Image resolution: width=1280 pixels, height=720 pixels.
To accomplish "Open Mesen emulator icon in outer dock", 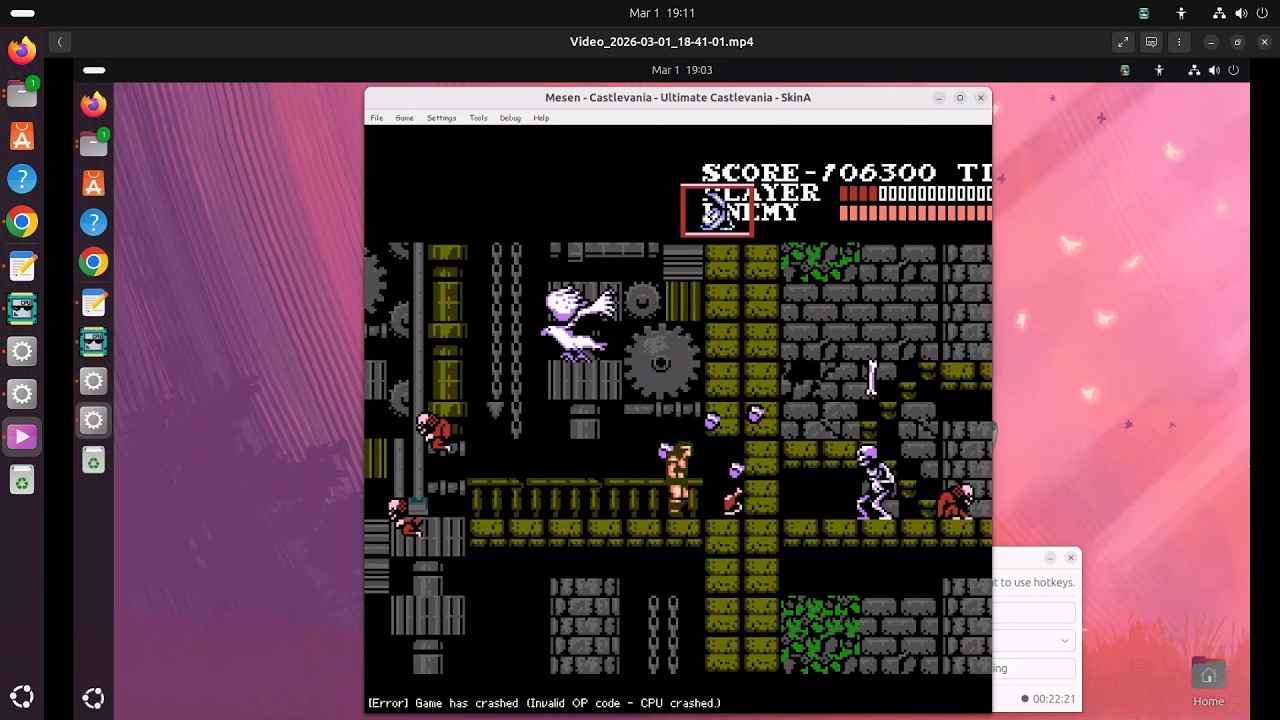I will click(22, 309).
